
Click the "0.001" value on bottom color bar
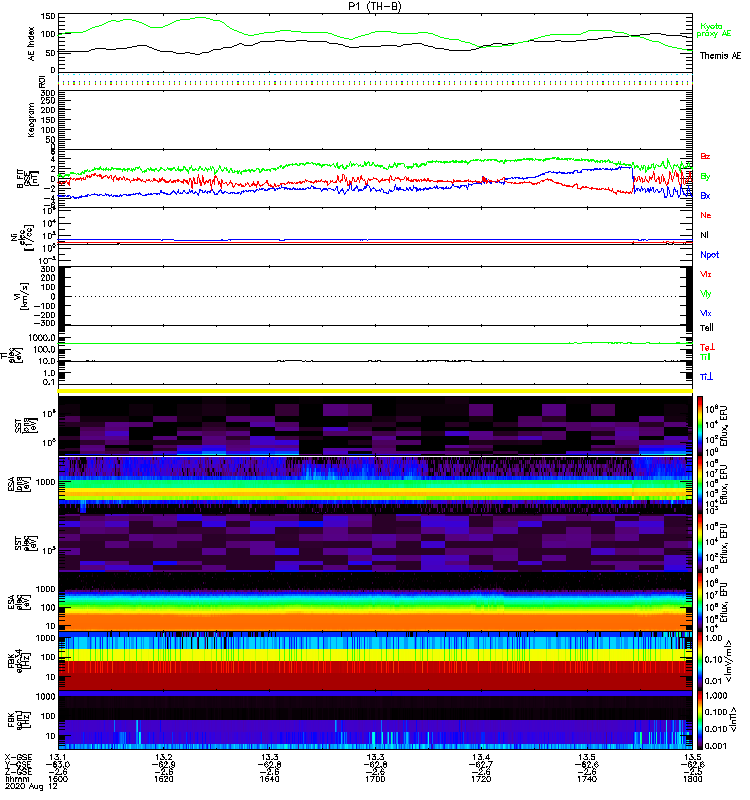tap(715, 746)
